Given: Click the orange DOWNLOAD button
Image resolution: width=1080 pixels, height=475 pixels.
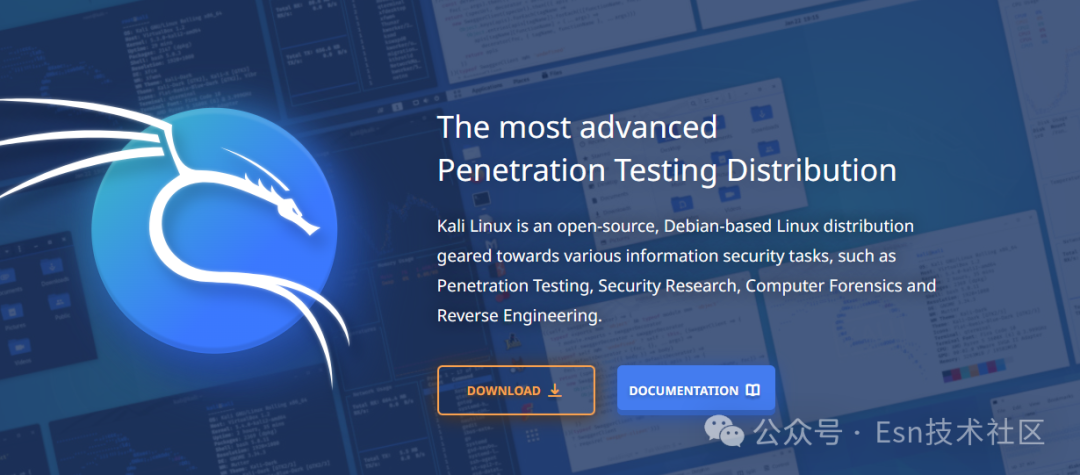Looking at the screenshot, I should point(516,390).
